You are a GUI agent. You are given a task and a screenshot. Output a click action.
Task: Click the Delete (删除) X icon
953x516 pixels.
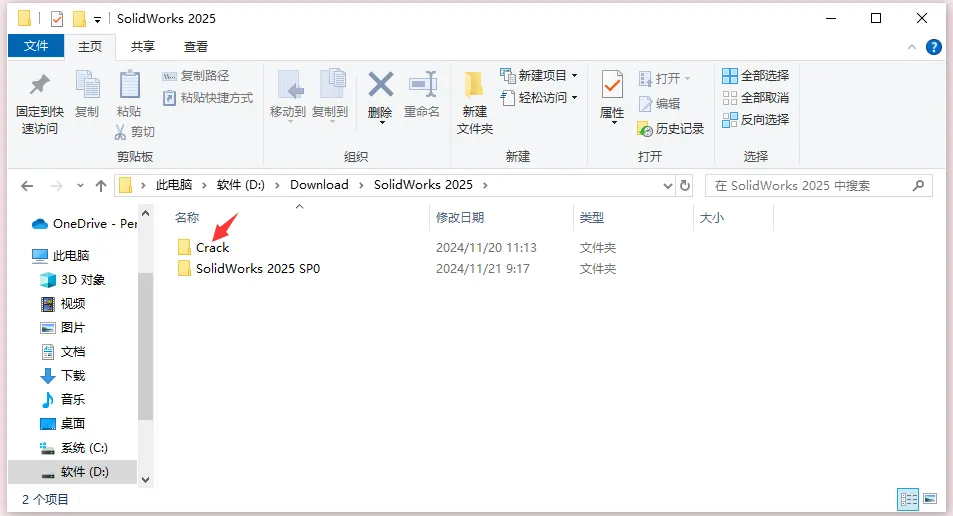[x=380, y=84]
